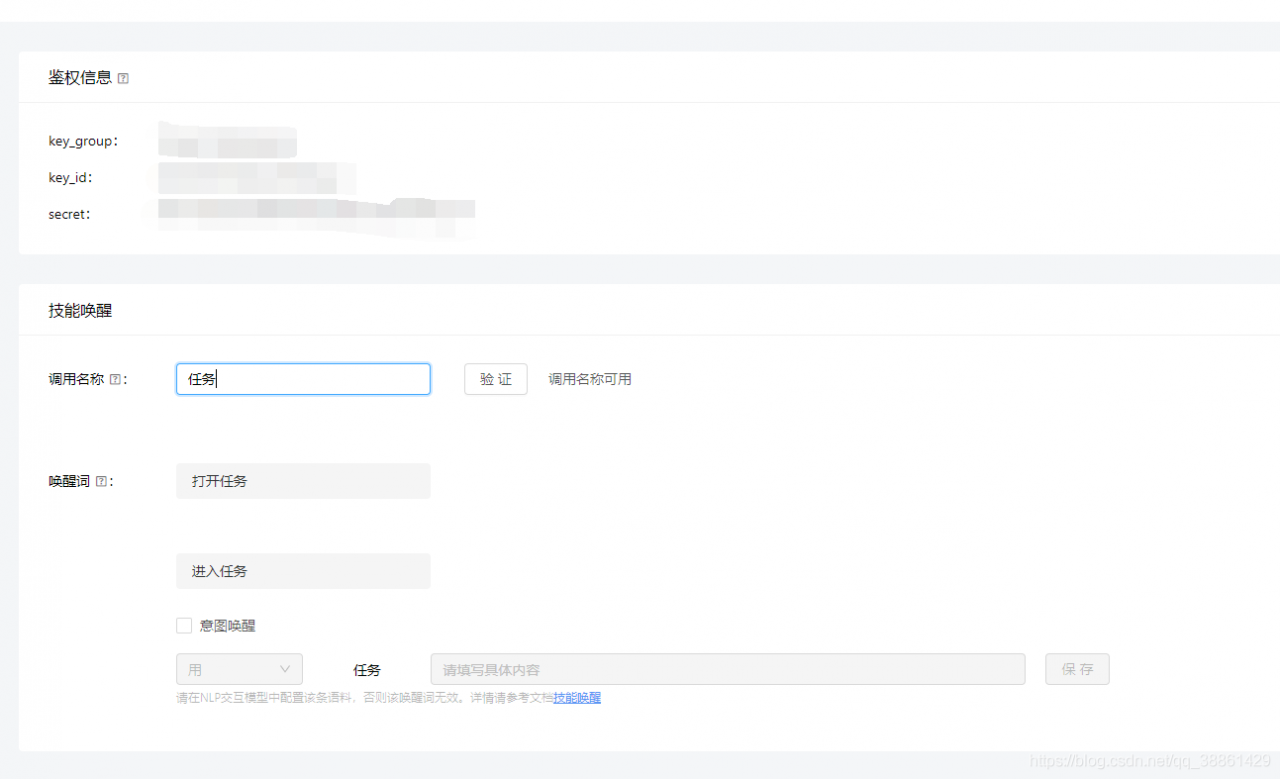Image resolution: width=1280 pixels, height=779 pixels.
Task: Click the 任务 text beside the dropdown
Action: click(x=367, y=670)
